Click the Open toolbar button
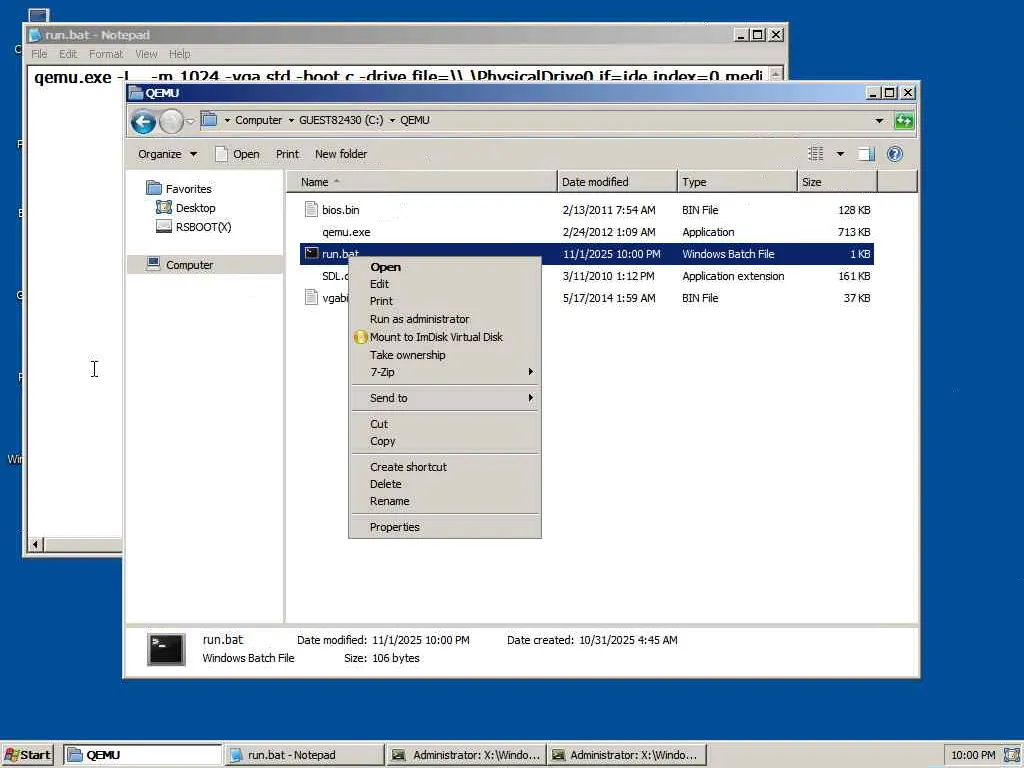The height and width of the screenshot is (768, 1024). tap(237, 154)
